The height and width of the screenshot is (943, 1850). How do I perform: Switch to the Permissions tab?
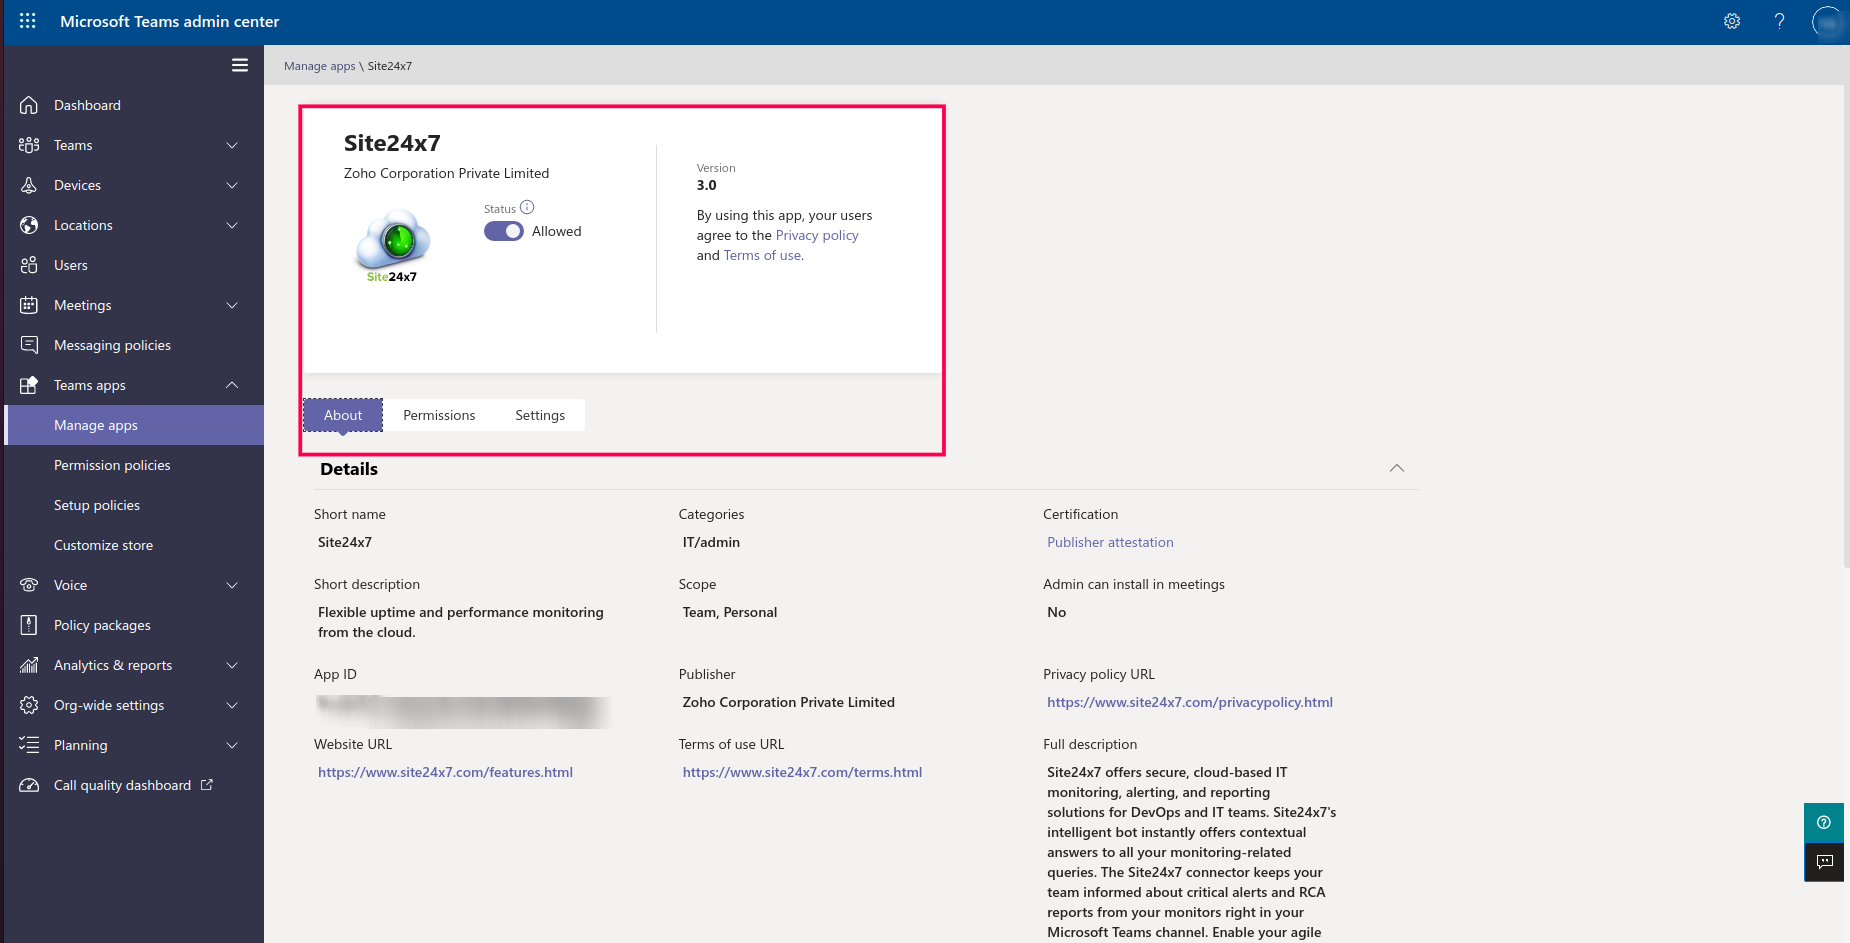pyautogui.click(x=439, y=415)
